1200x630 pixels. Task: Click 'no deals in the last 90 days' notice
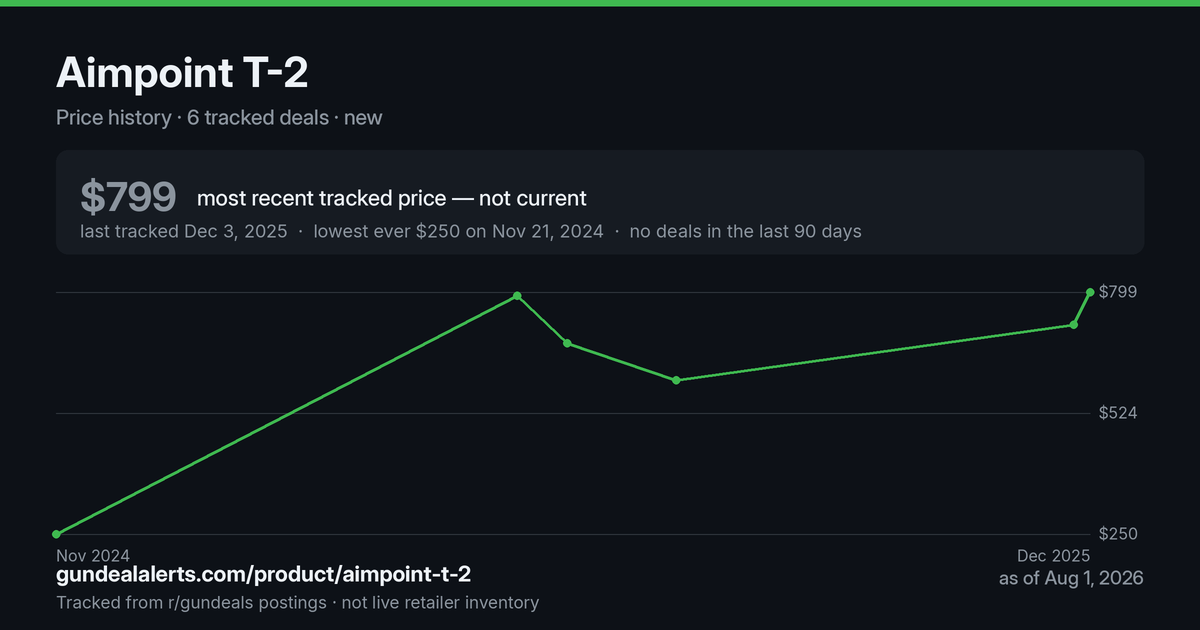(x=745, y=231)
